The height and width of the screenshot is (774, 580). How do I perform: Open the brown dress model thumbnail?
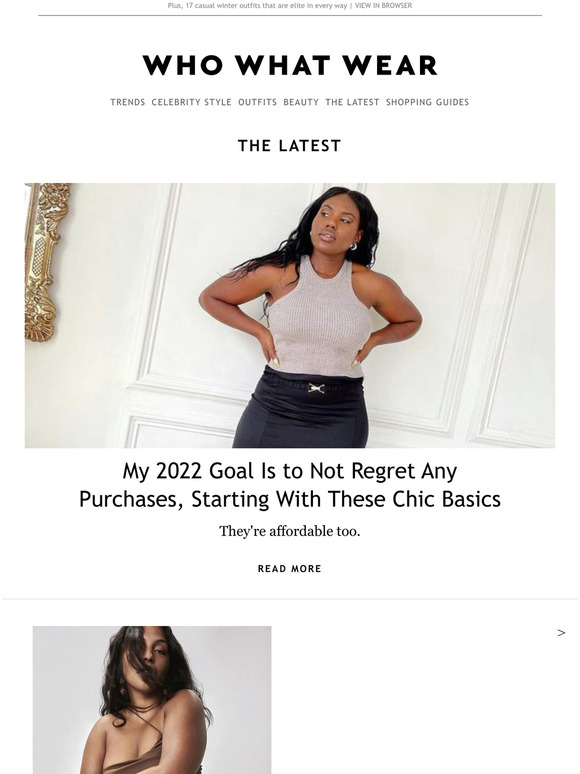(x=152, y=700)
